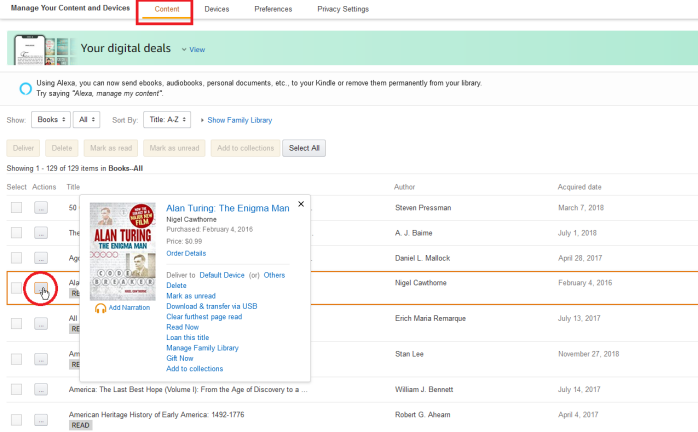Click the Title column header
The width and height of the screenshot is (698, 432).
pos(73,187)
